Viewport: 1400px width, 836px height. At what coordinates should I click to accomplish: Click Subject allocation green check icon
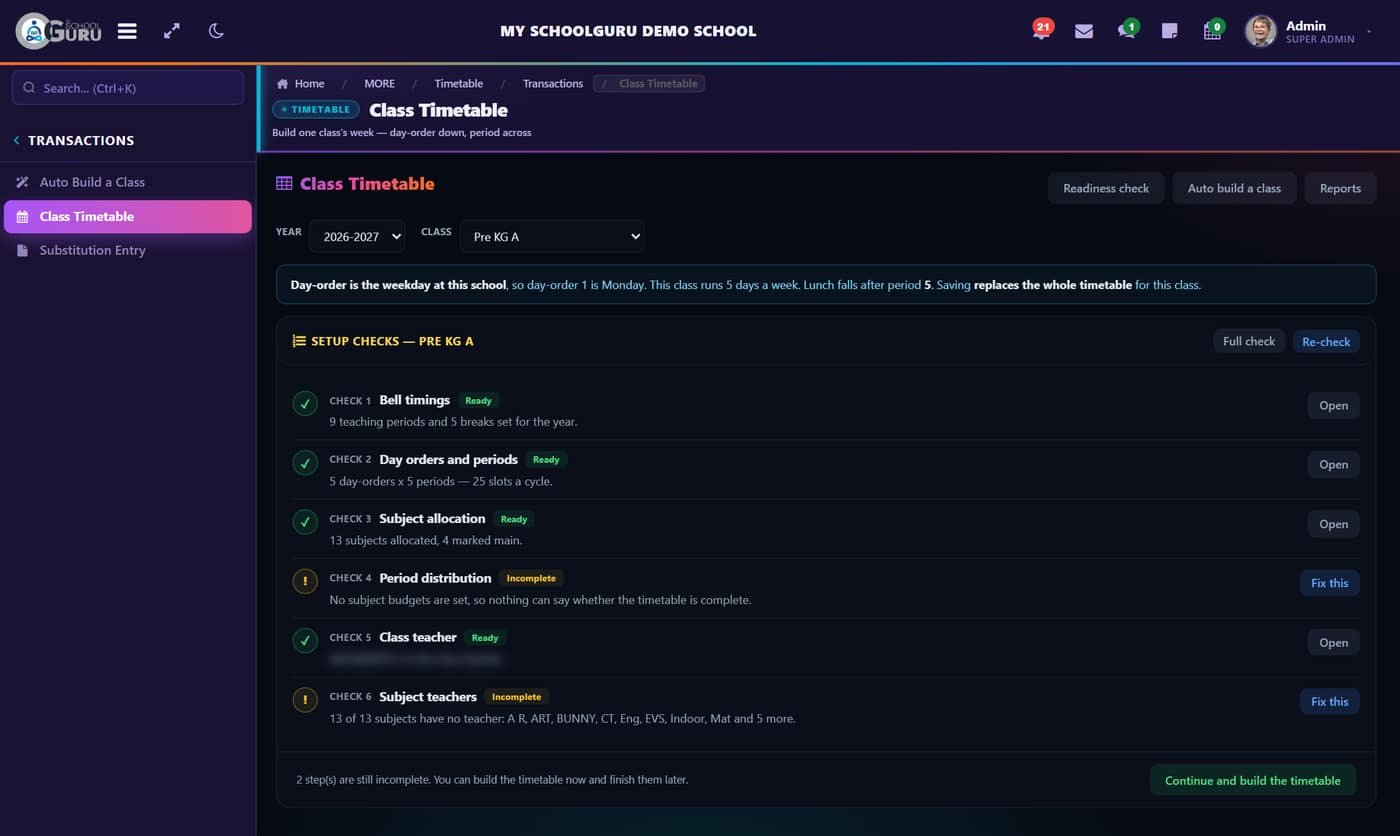pyautogui.click(x=305, y=522)
